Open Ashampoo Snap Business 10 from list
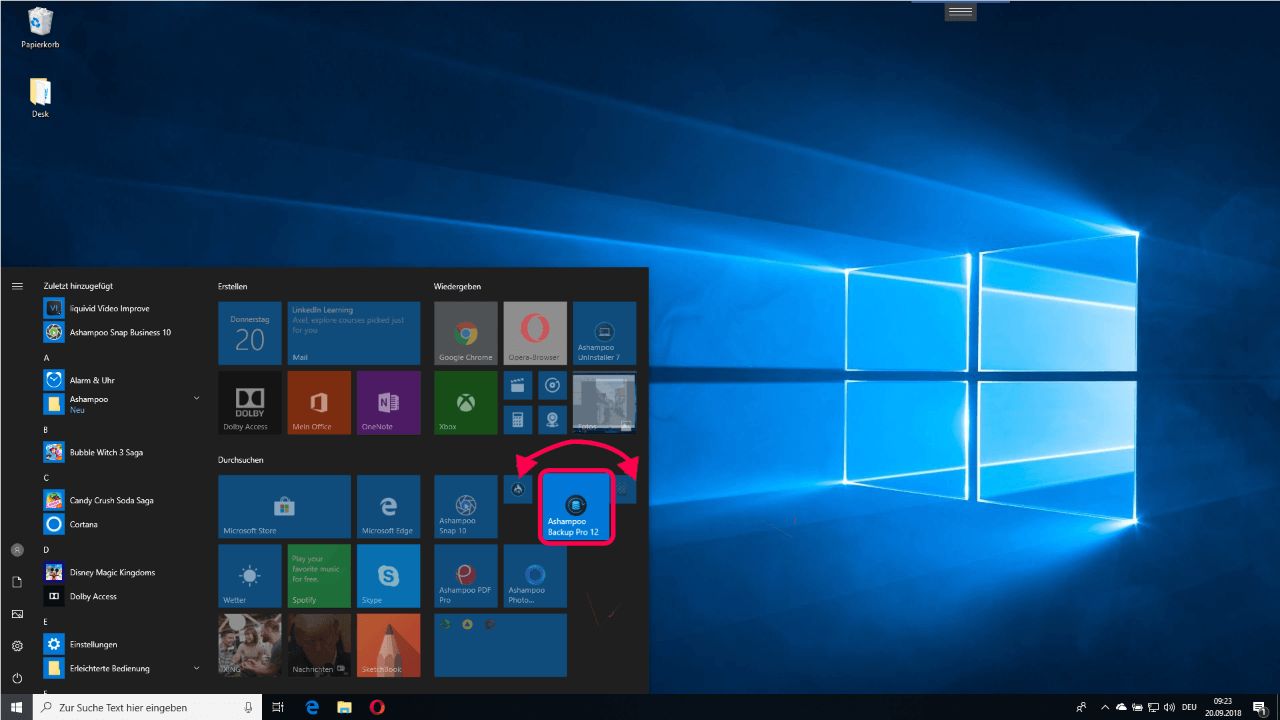 123,332
